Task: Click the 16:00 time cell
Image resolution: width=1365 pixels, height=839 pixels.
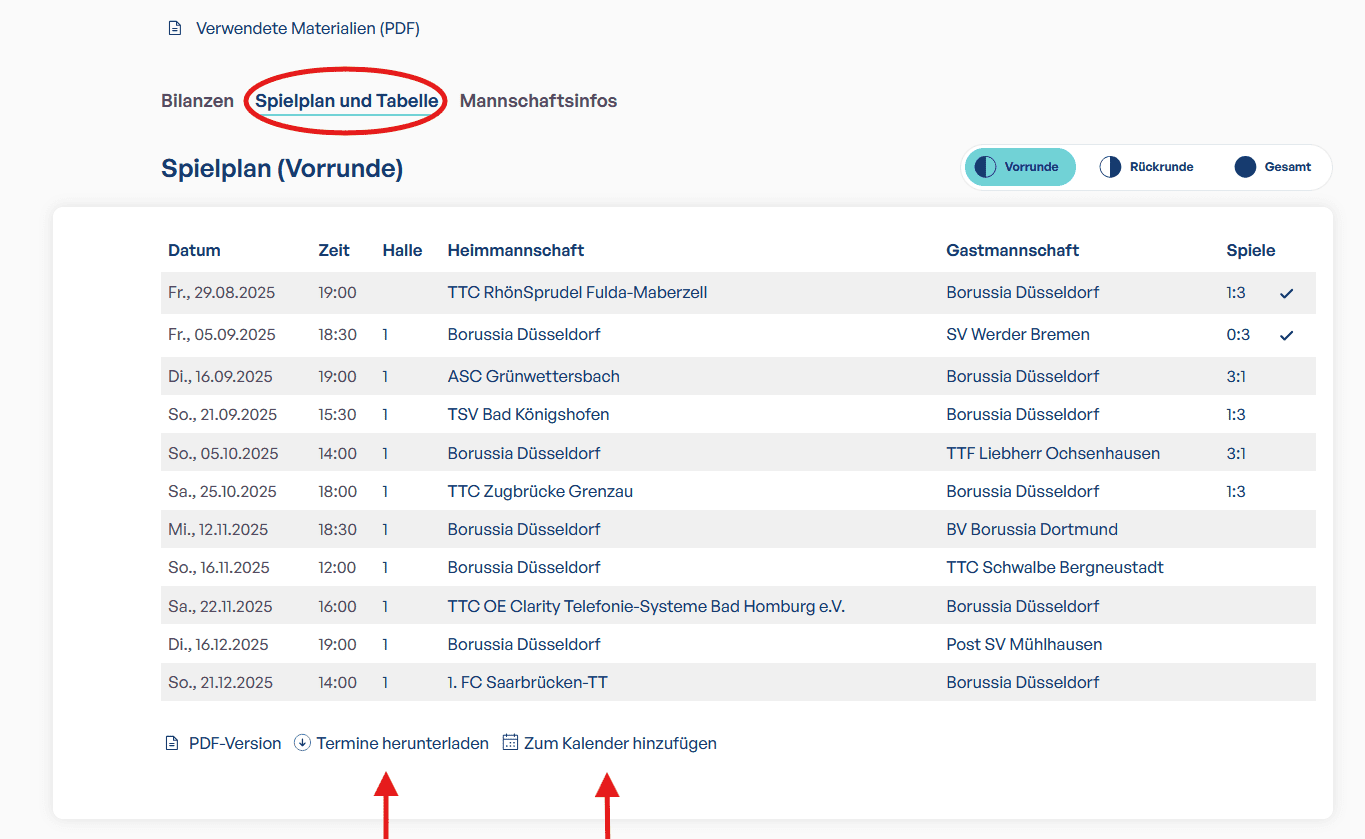Action: coord(337,607)
